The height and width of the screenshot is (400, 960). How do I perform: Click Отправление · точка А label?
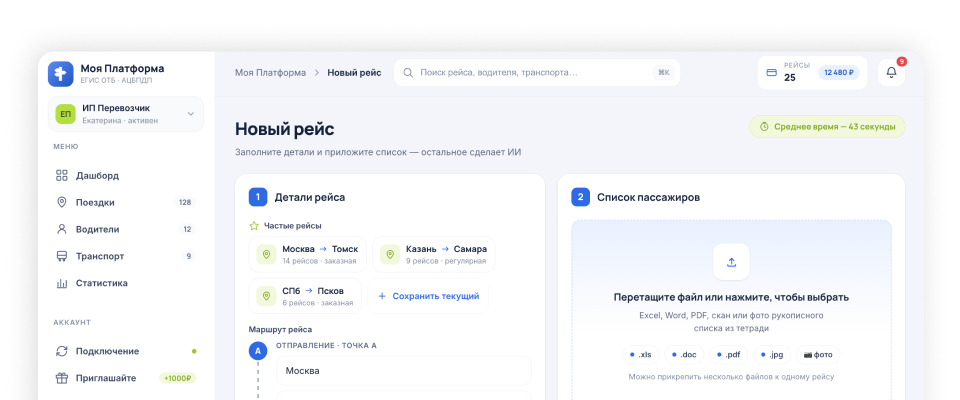326,345
